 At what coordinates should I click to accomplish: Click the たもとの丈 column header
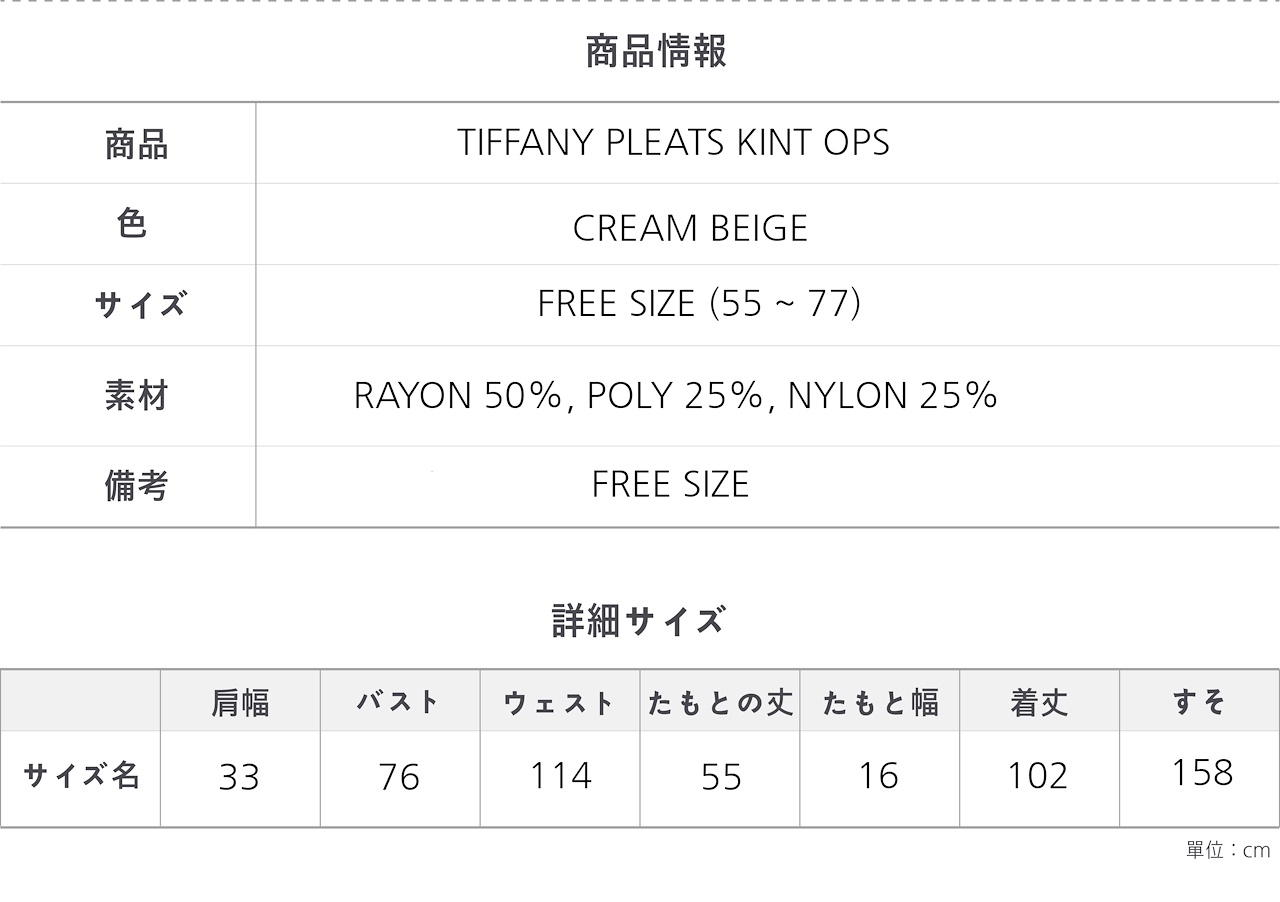720,703
